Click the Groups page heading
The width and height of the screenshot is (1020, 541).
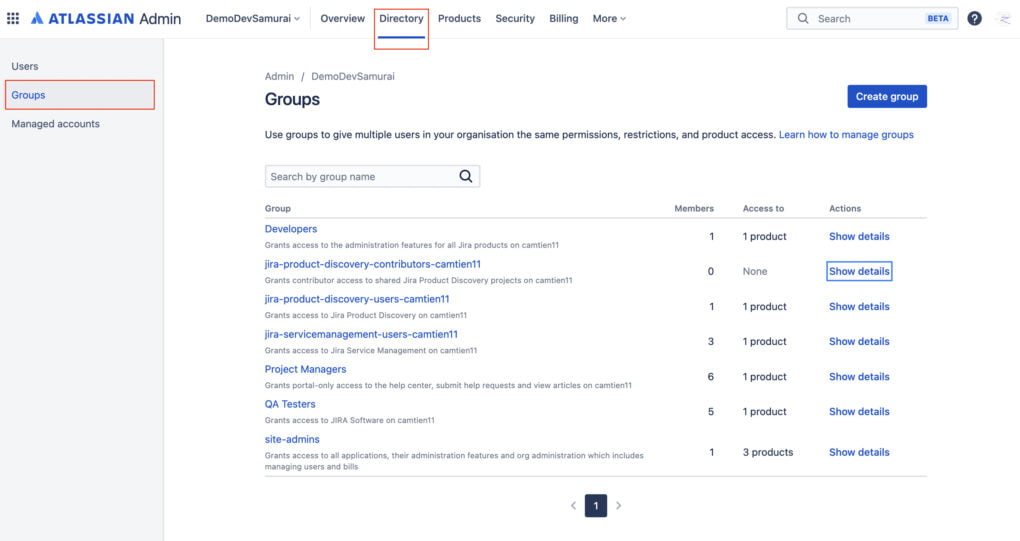(x=292, y=99)
